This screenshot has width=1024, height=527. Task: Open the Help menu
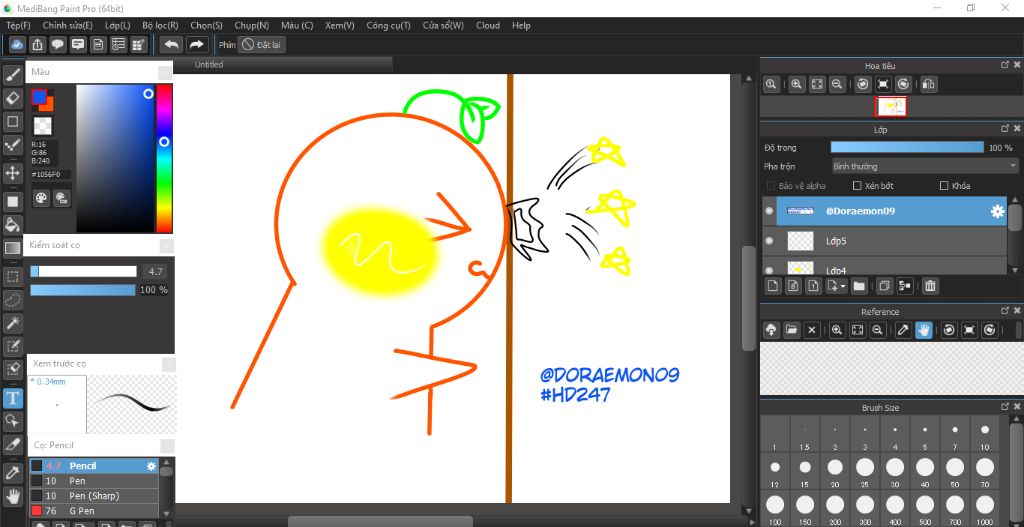tap(521, 25)
